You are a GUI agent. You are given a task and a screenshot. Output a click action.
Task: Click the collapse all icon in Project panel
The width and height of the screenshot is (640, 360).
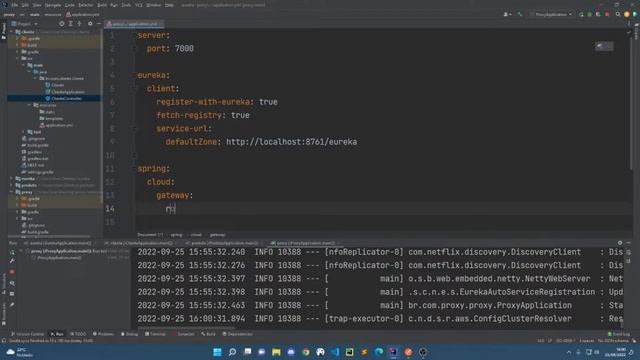click(80, 24)
